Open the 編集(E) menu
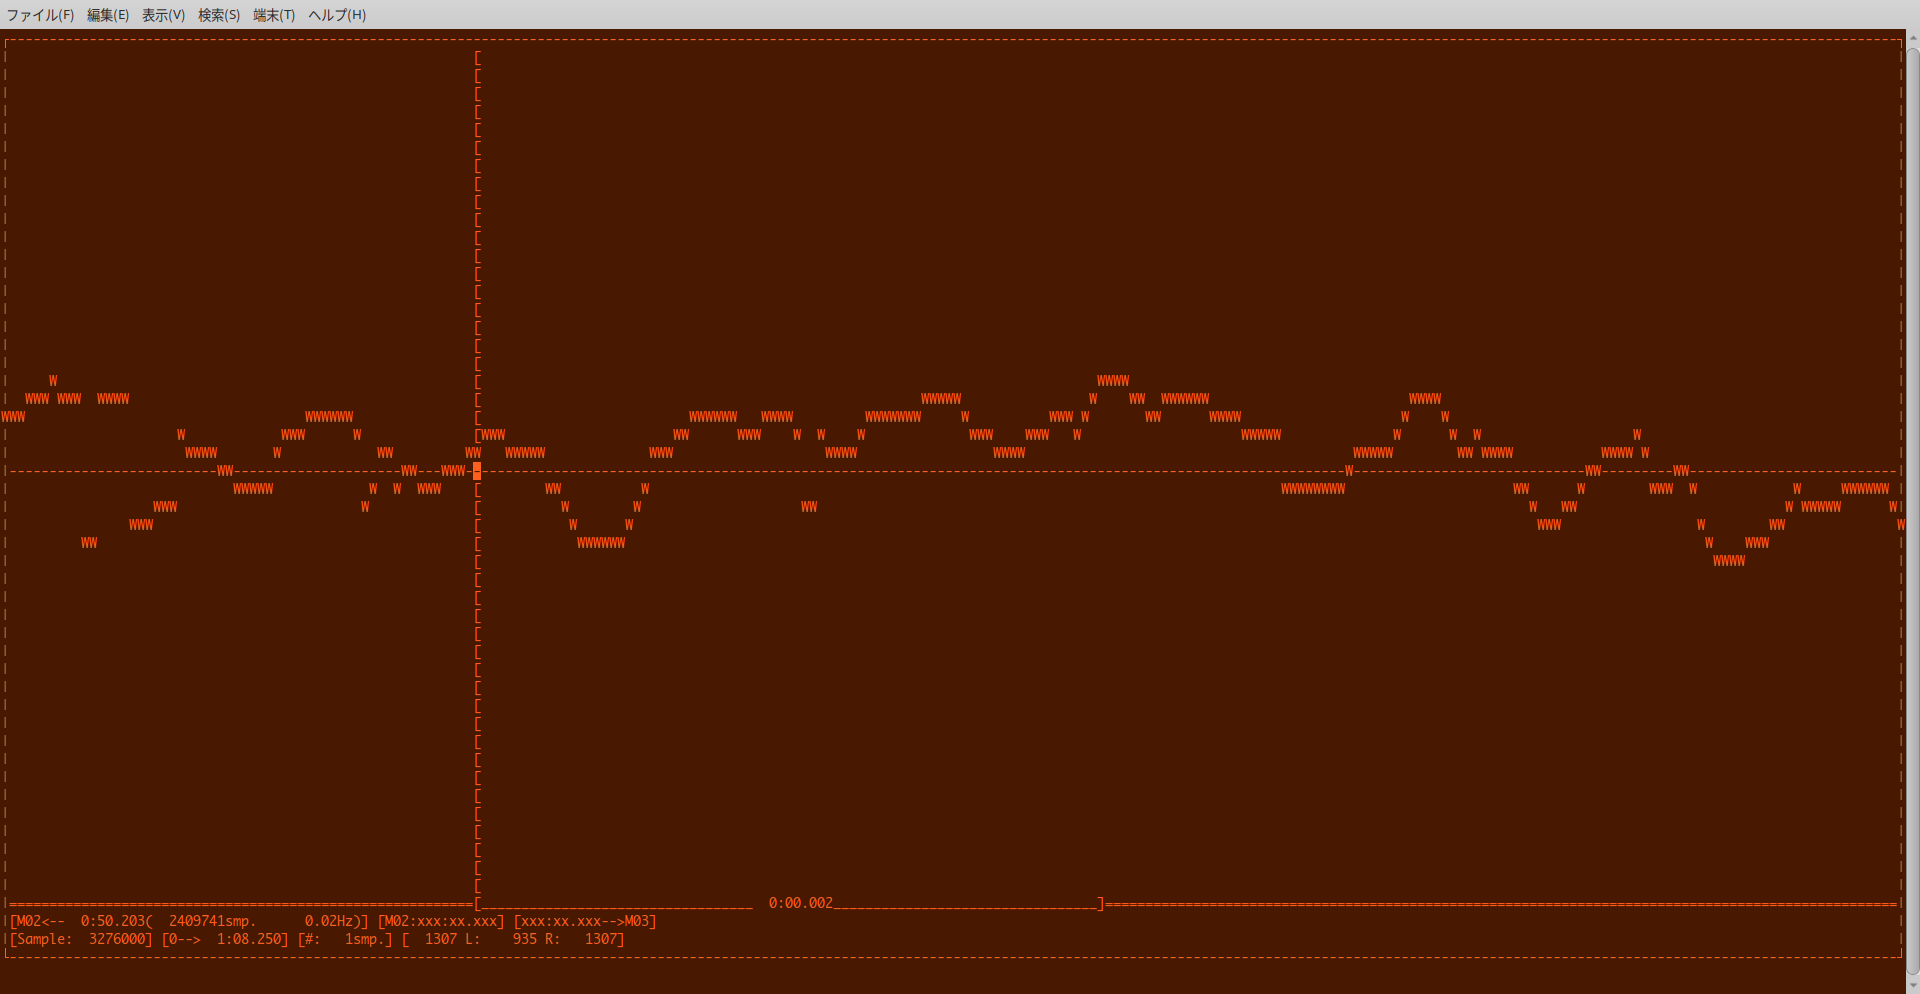1920x994 pixels. (x=107, y=15)
